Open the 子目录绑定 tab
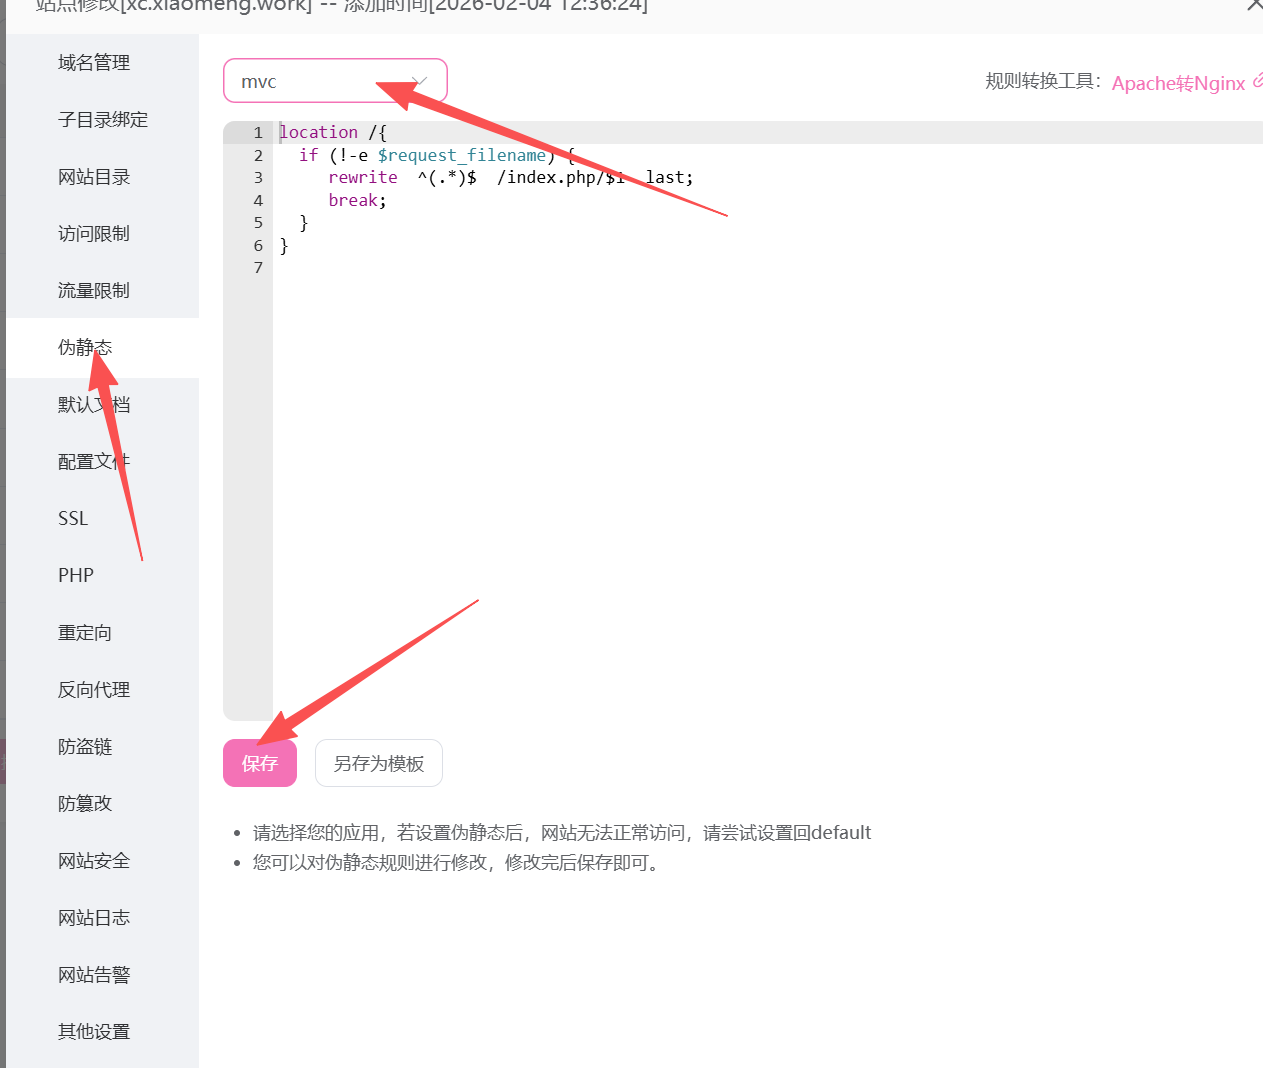Screen dimensions: 1263x1068 coord(103,120)
